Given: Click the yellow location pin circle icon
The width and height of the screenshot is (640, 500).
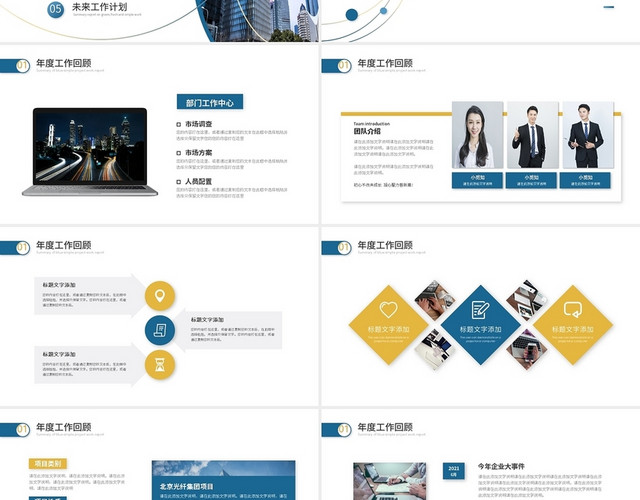Looking at the screenshot, I should pos(160,296).
